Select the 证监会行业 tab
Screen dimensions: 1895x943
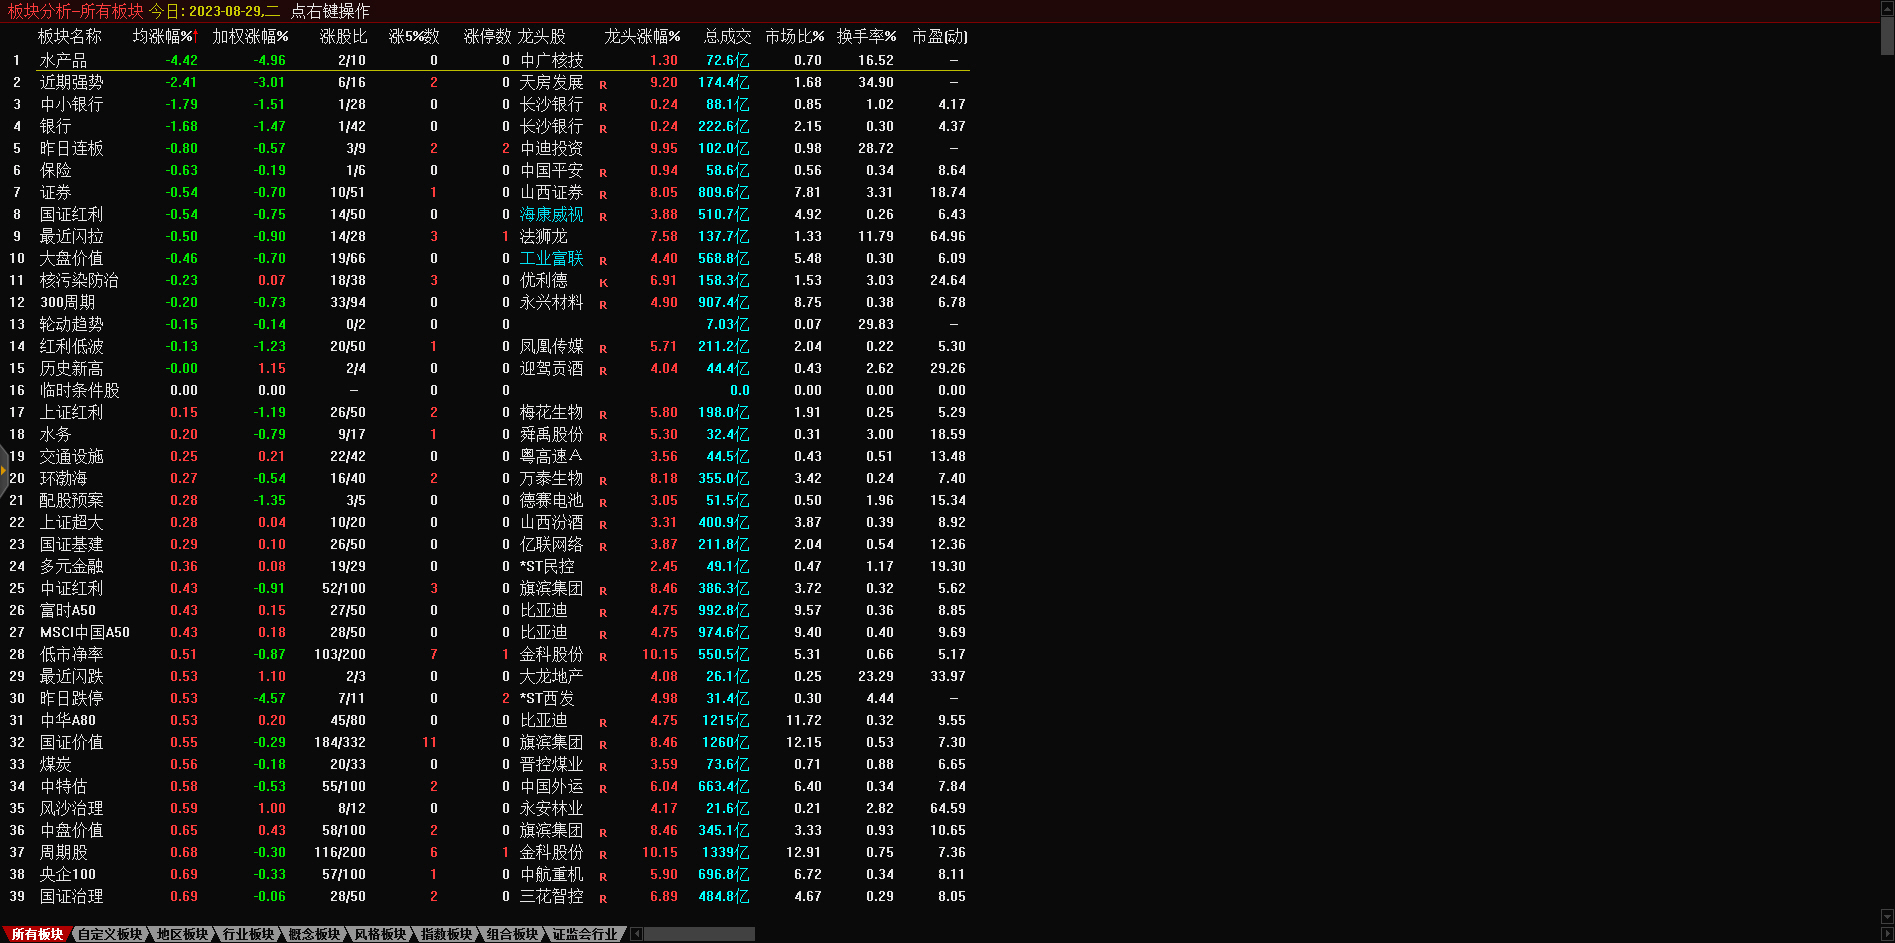pyautogui.click(x=585, y=934)
